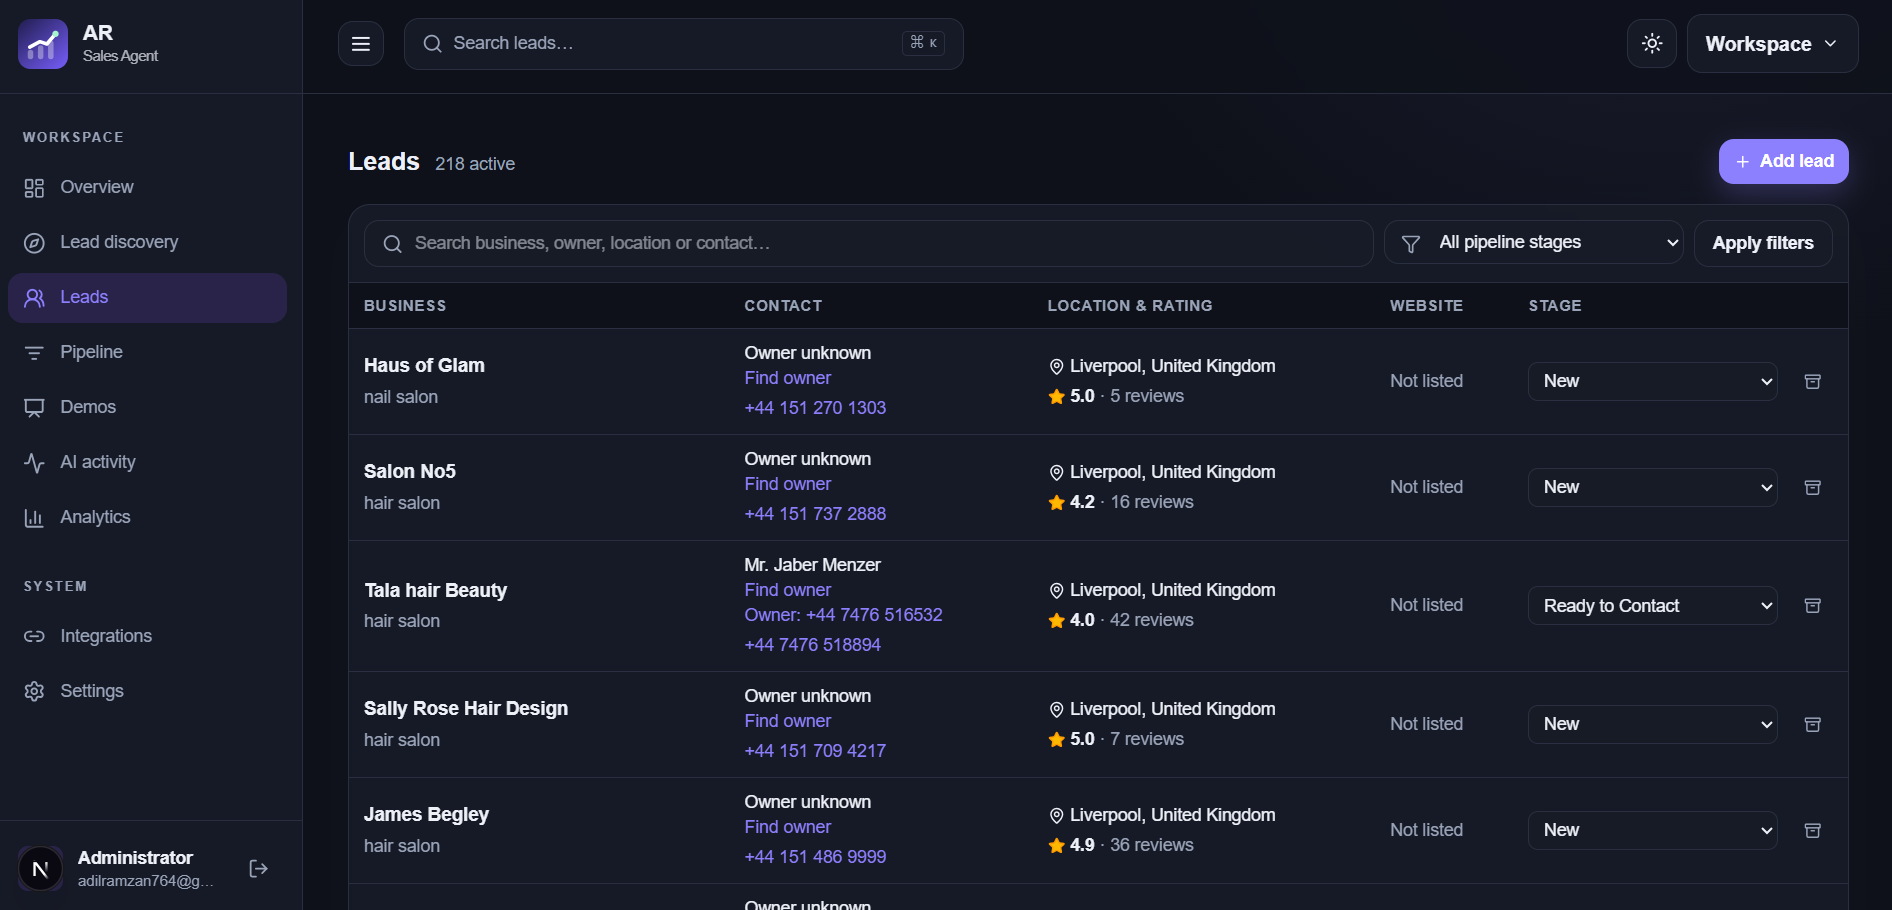Archive the James Begley lead

(x=1812, y=831)
